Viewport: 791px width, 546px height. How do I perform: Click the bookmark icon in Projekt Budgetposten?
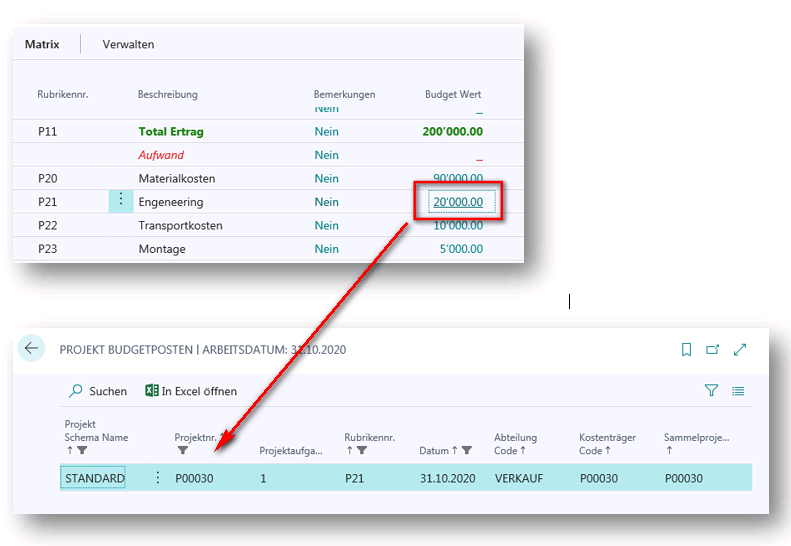pos(686,349)
